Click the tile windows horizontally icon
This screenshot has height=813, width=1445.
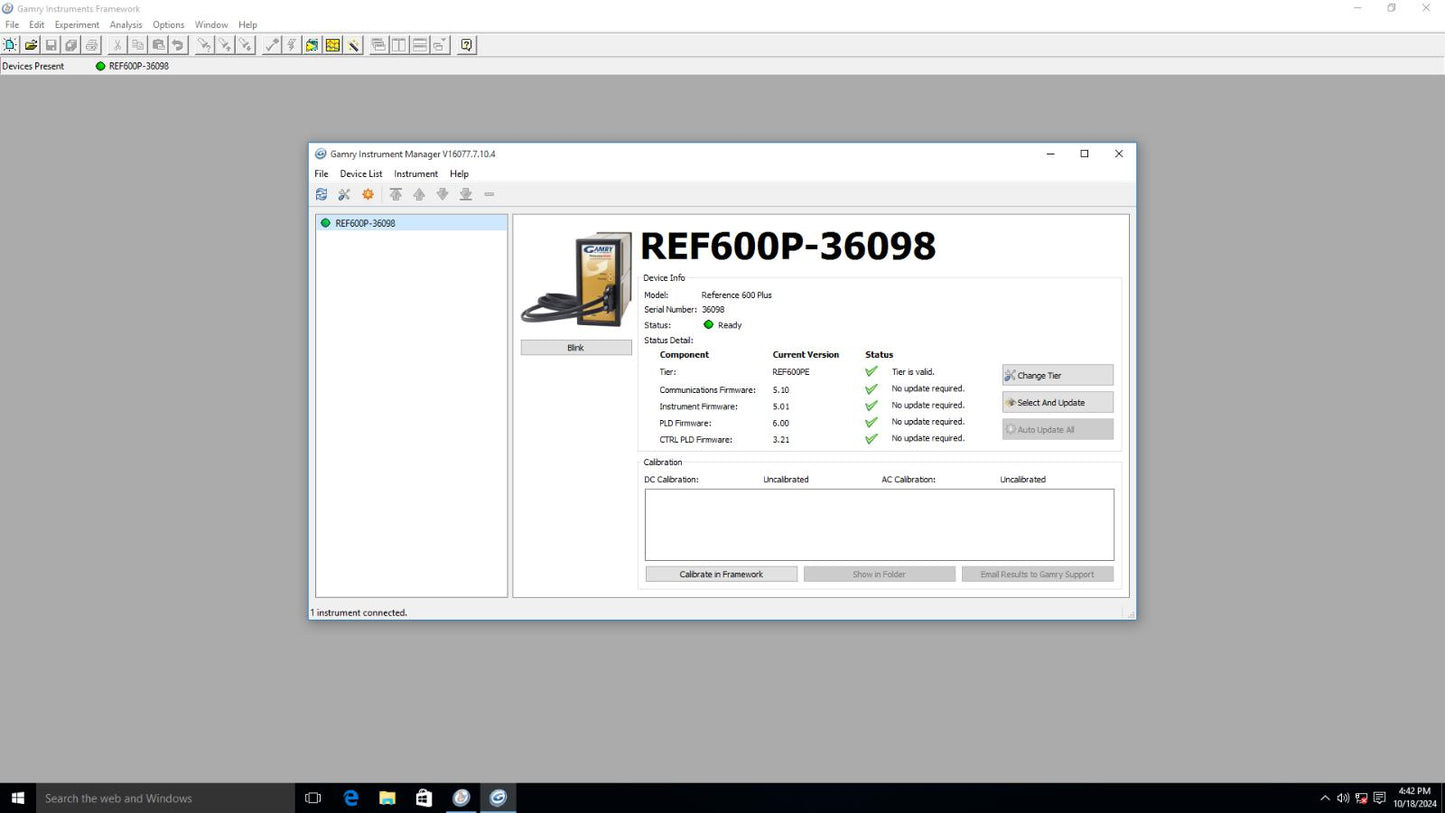419,45
